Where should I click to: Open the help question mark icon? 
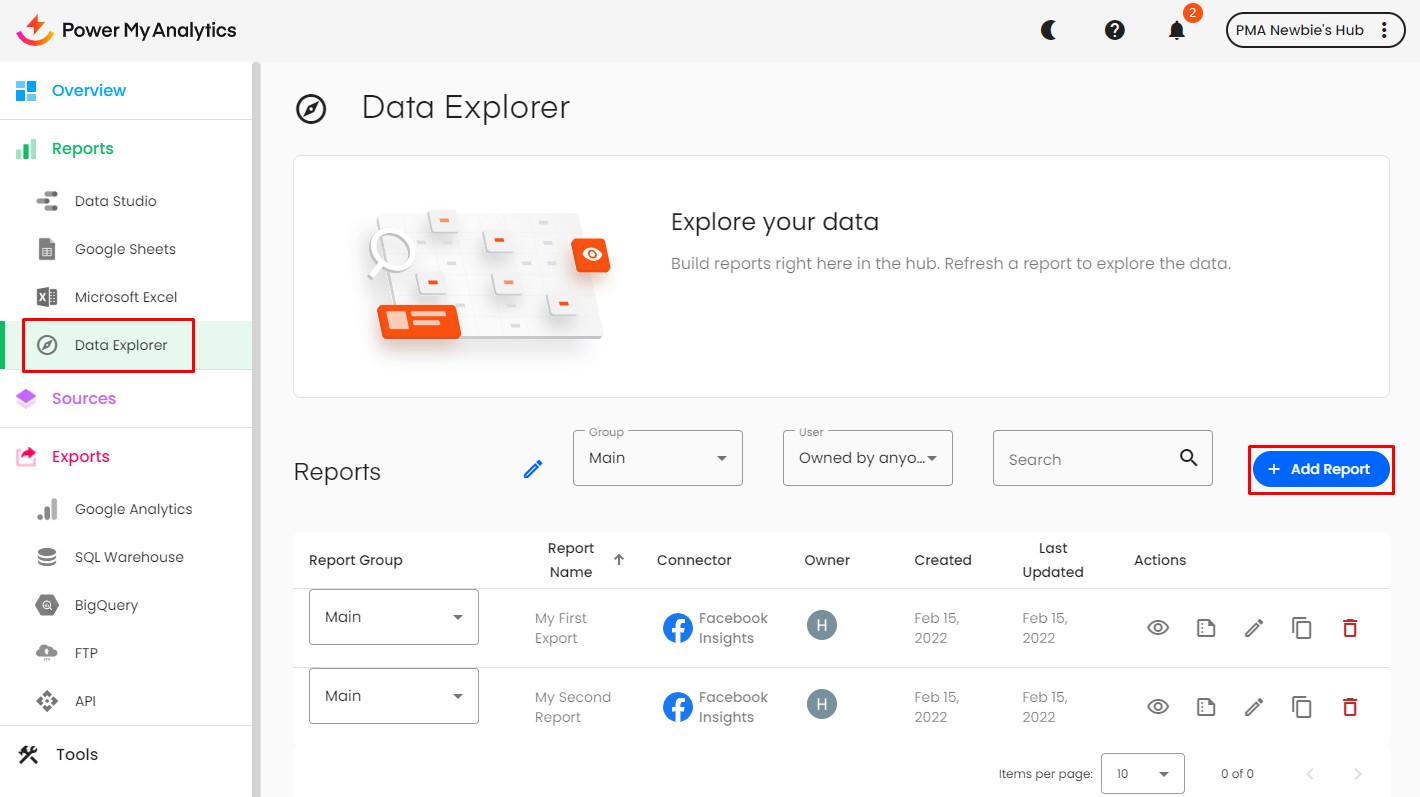[x=1114, y=30]
